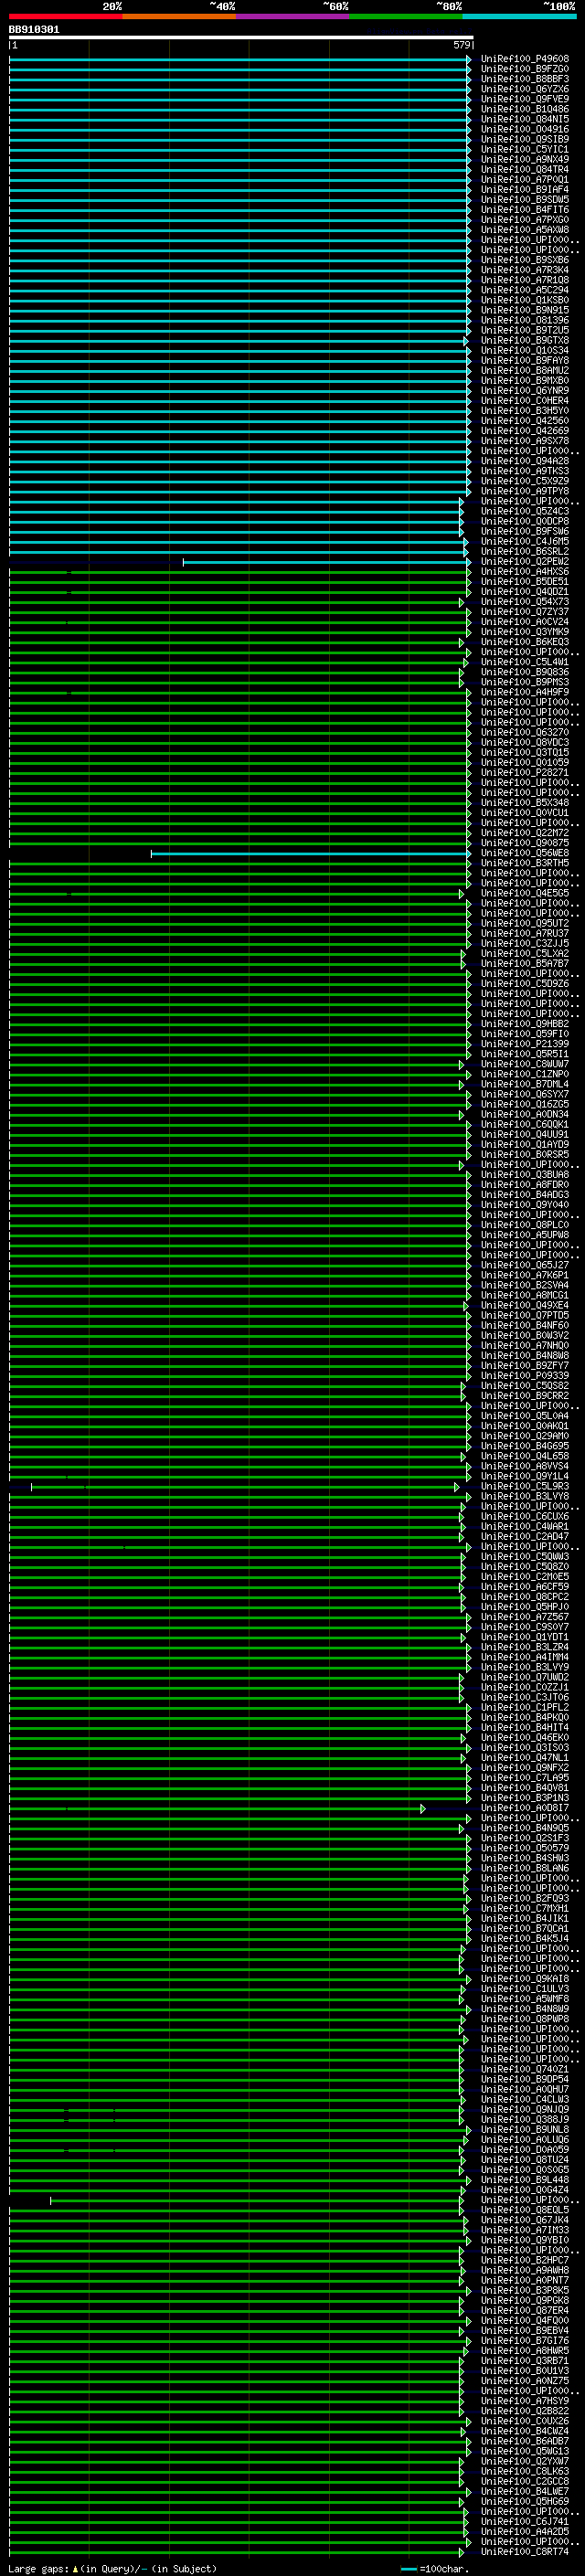Open hit UniRef100_Q84NI5
This screenshot has width=585, height=2576.
point(525,119)
